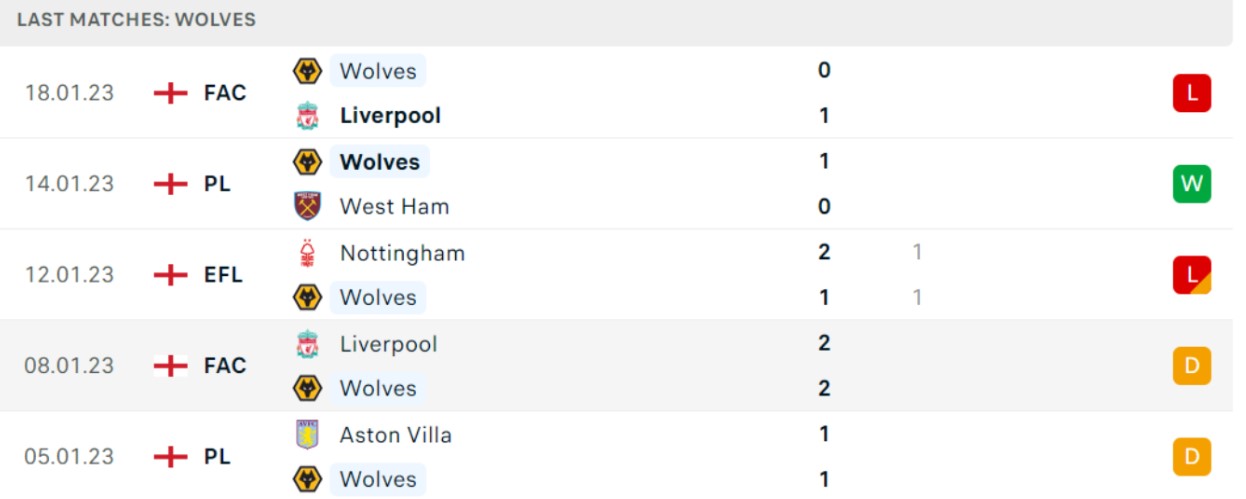The image size is (1246, 499).
Task: Open the West Ham team link
Action: (394, 207)
